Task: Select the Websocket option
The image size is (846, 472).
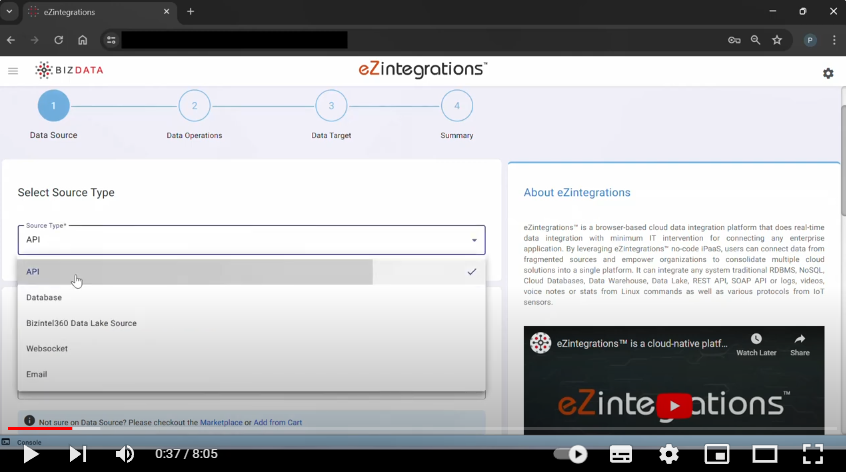Action: coord(47,348)
